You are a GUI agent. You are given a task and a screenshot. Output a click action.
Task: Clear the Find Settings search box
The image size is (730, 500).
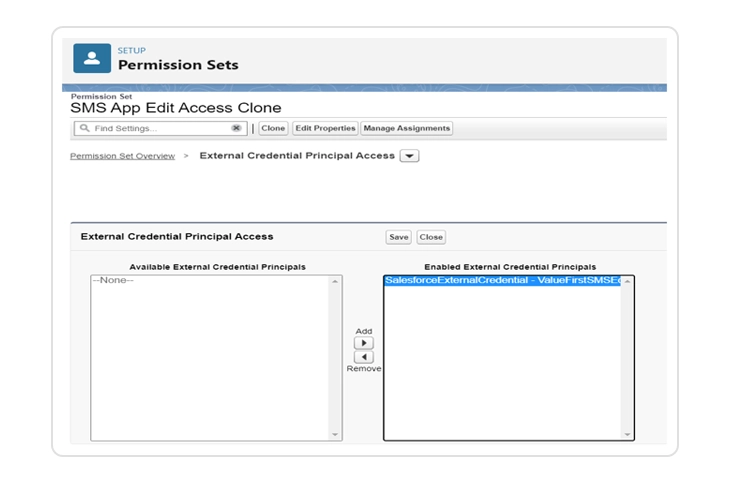point(236,129)
